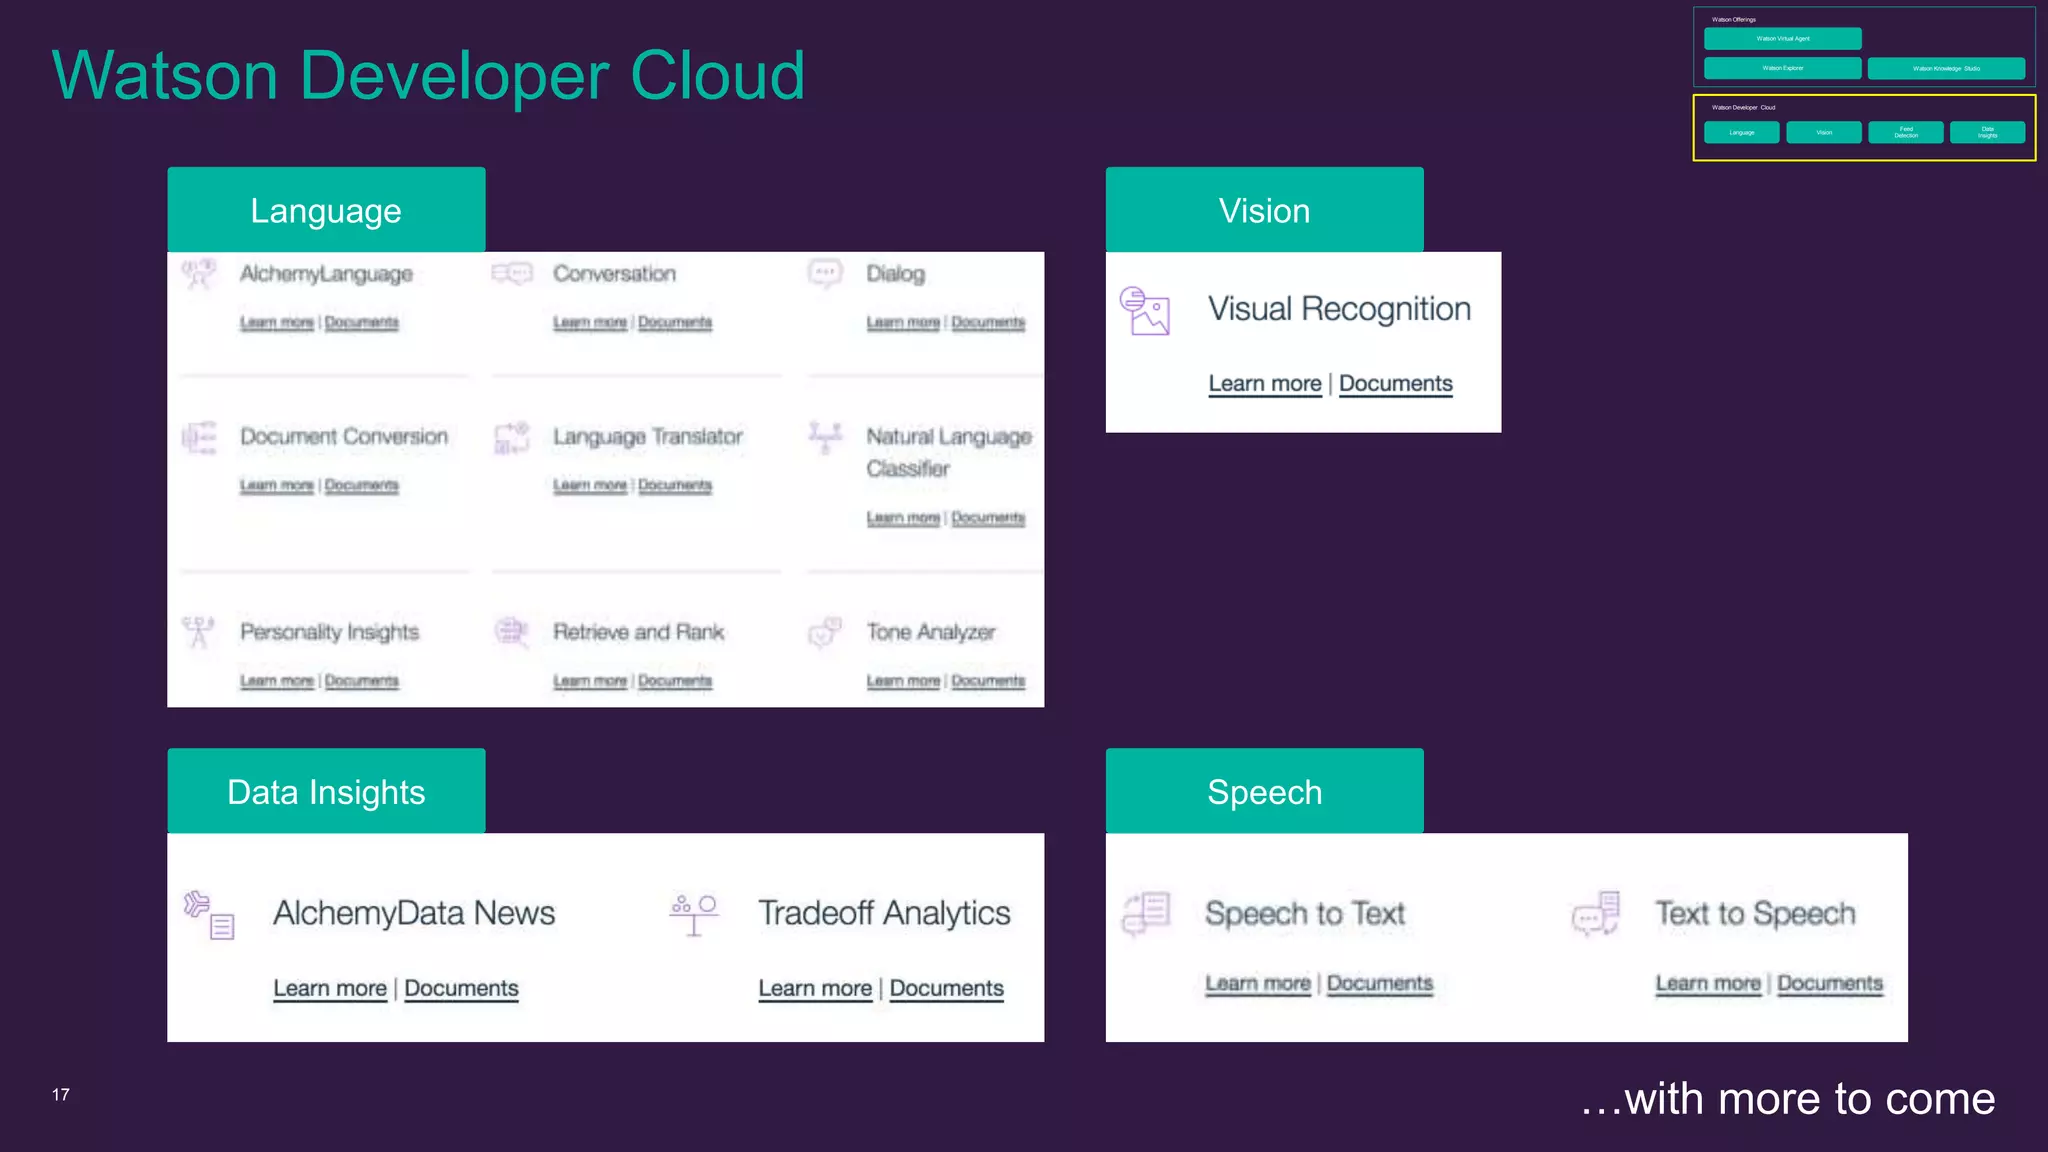Open Learn more under Language Translator
The image size is (2048, 1152).
[590, 485]
